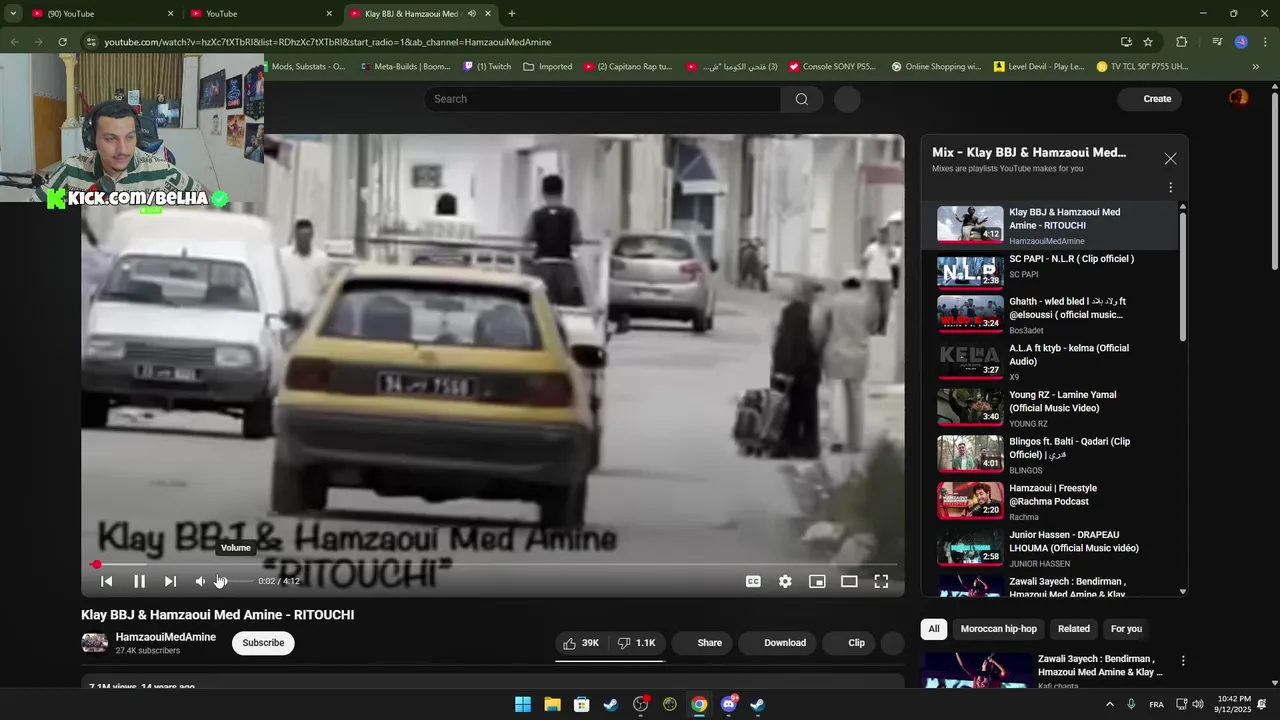Dislike the video (1.1K)
Viewport: 1280px width, 720px height.
click(x=636, y=643)
